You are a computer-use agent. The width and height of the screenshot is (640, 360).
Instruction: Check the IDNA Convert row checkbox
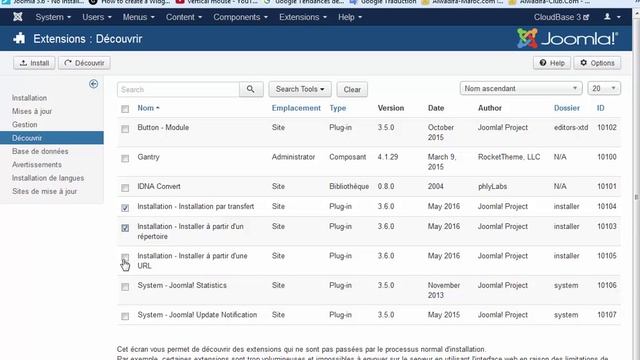125,188
